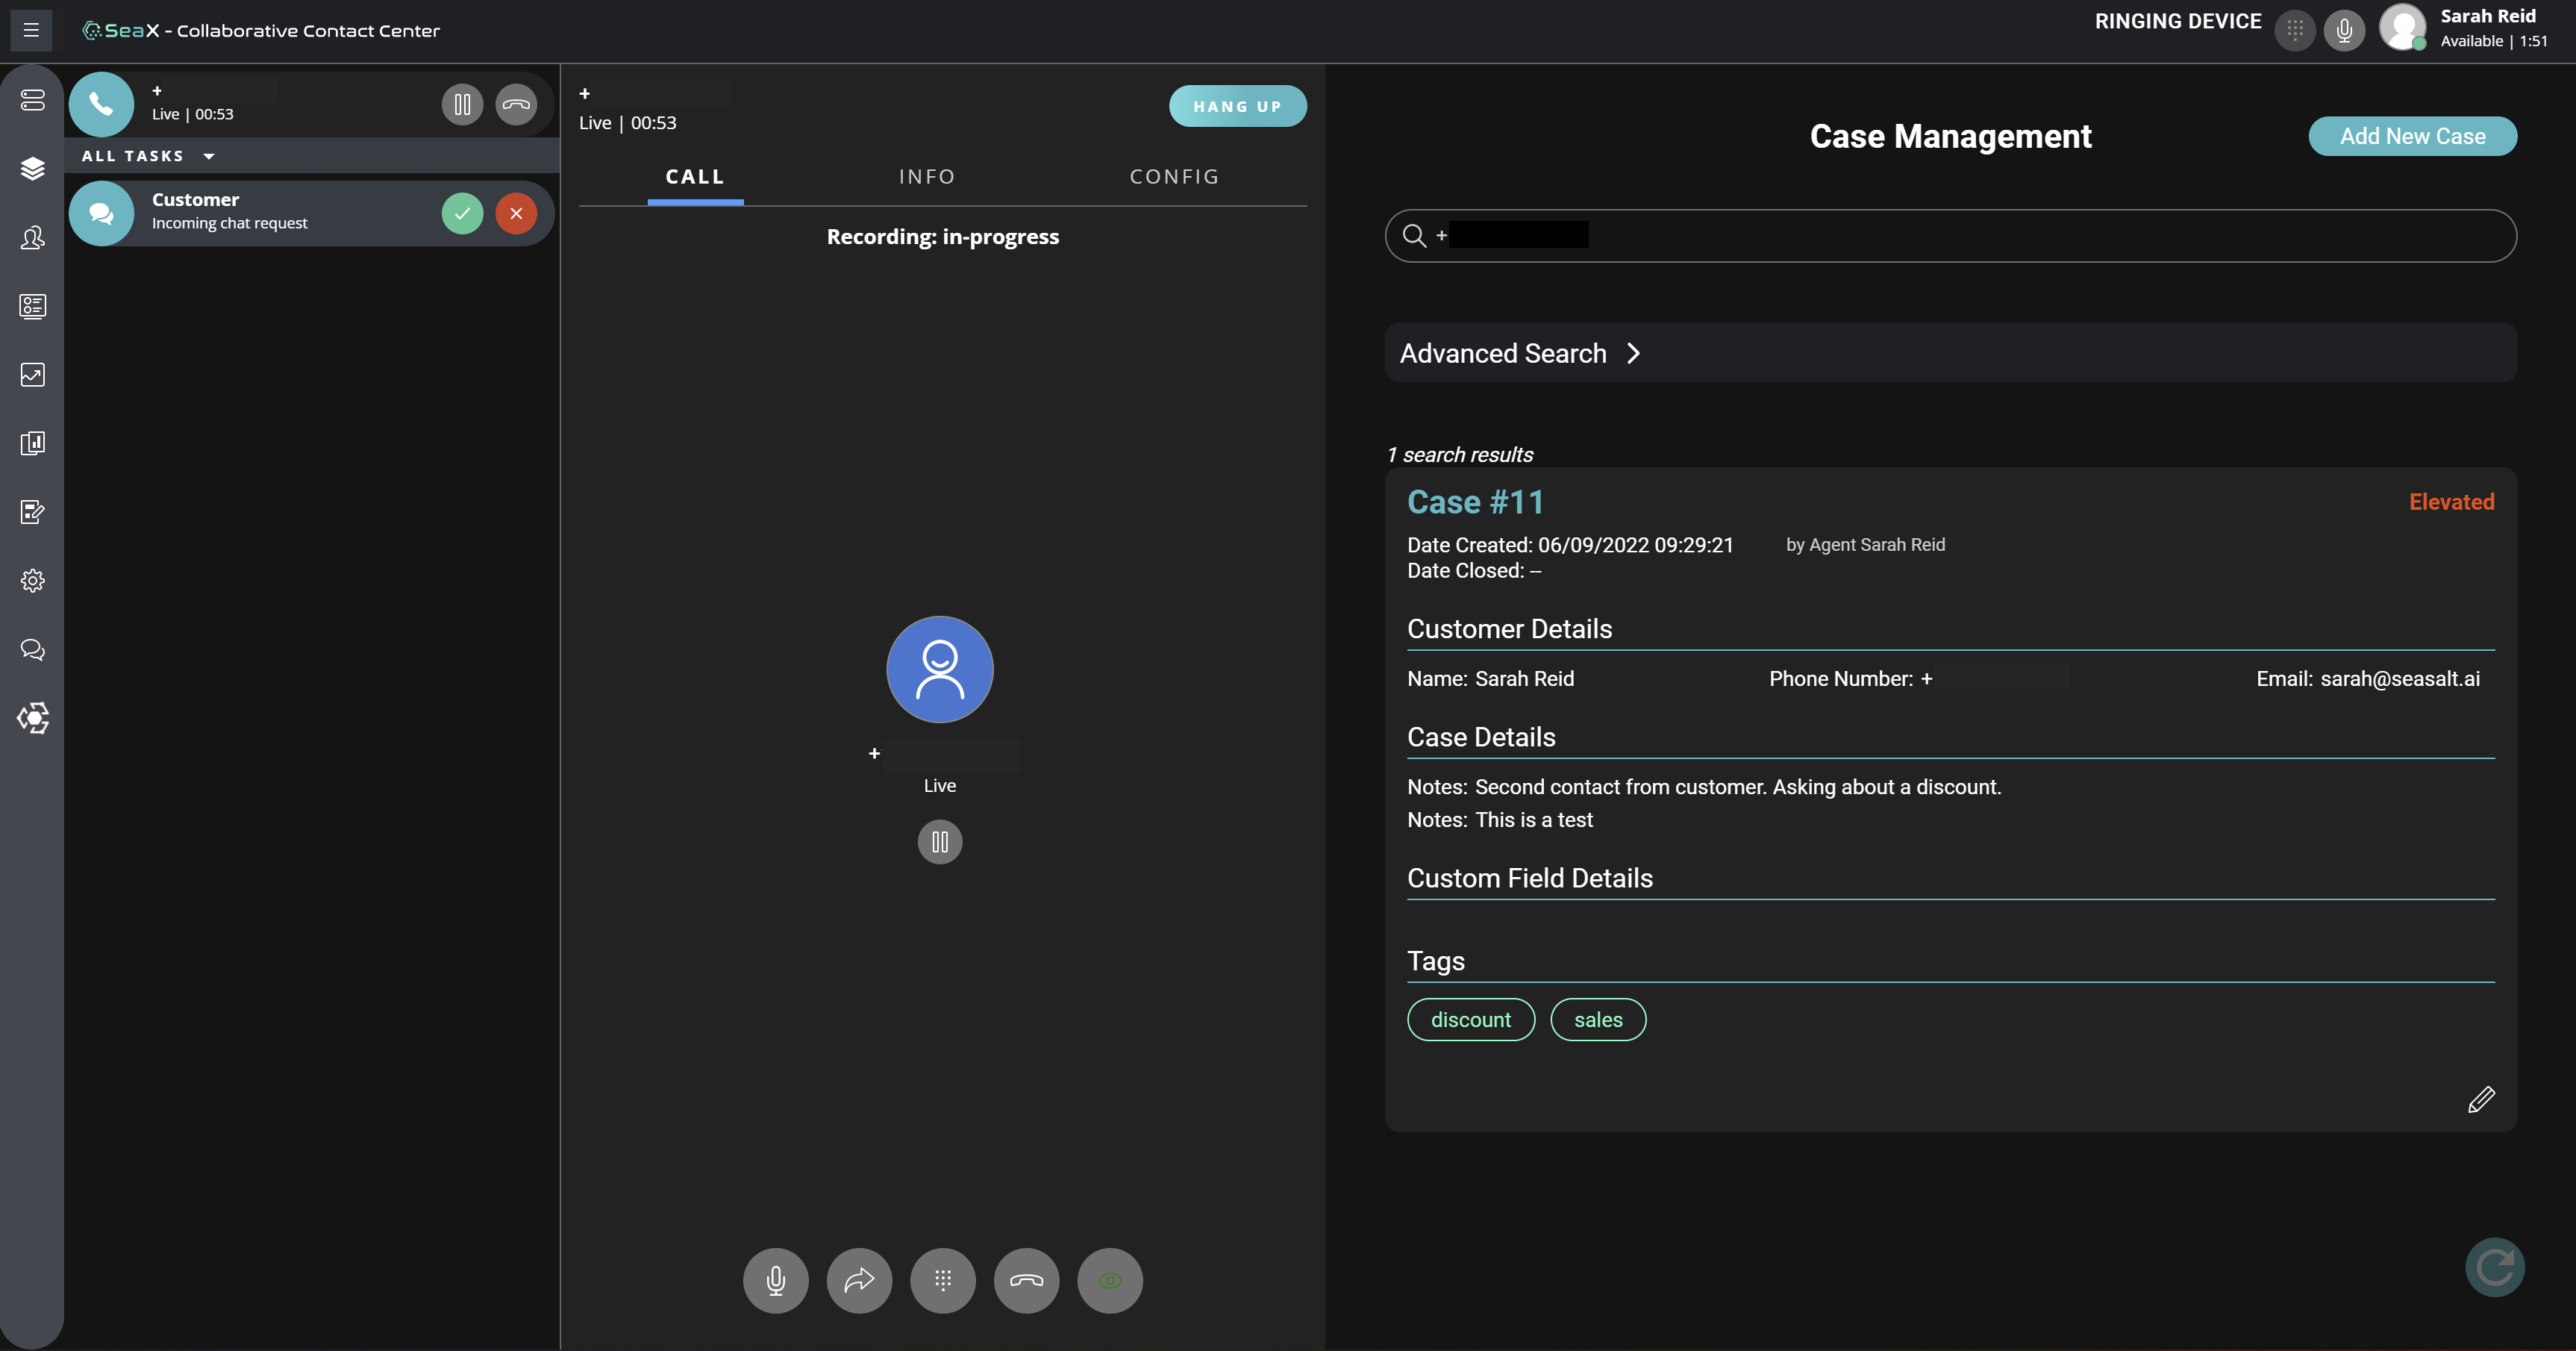Mute the microphone on the active call
Viewport: 2576px width, 1351px height.
click(x=775, y=1280)
